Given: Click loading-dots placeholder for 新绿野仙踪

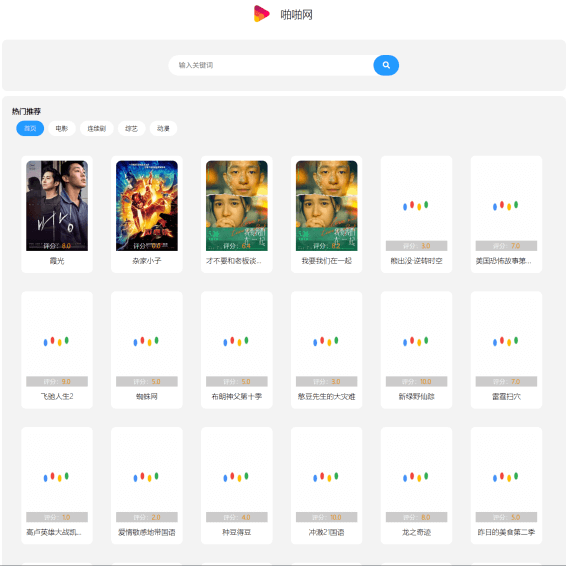Looking at the screenshot, I should (416, 341).
